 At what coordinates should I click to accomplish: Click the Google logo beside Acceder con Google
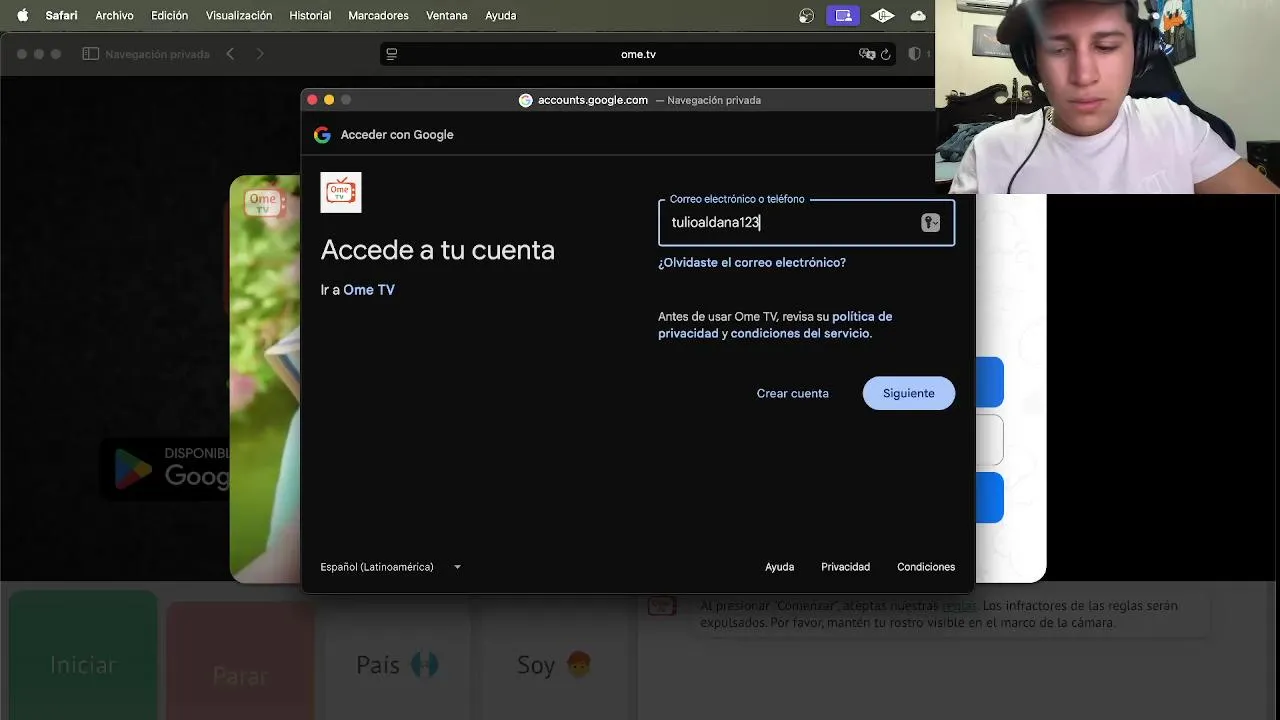(322, 135)
